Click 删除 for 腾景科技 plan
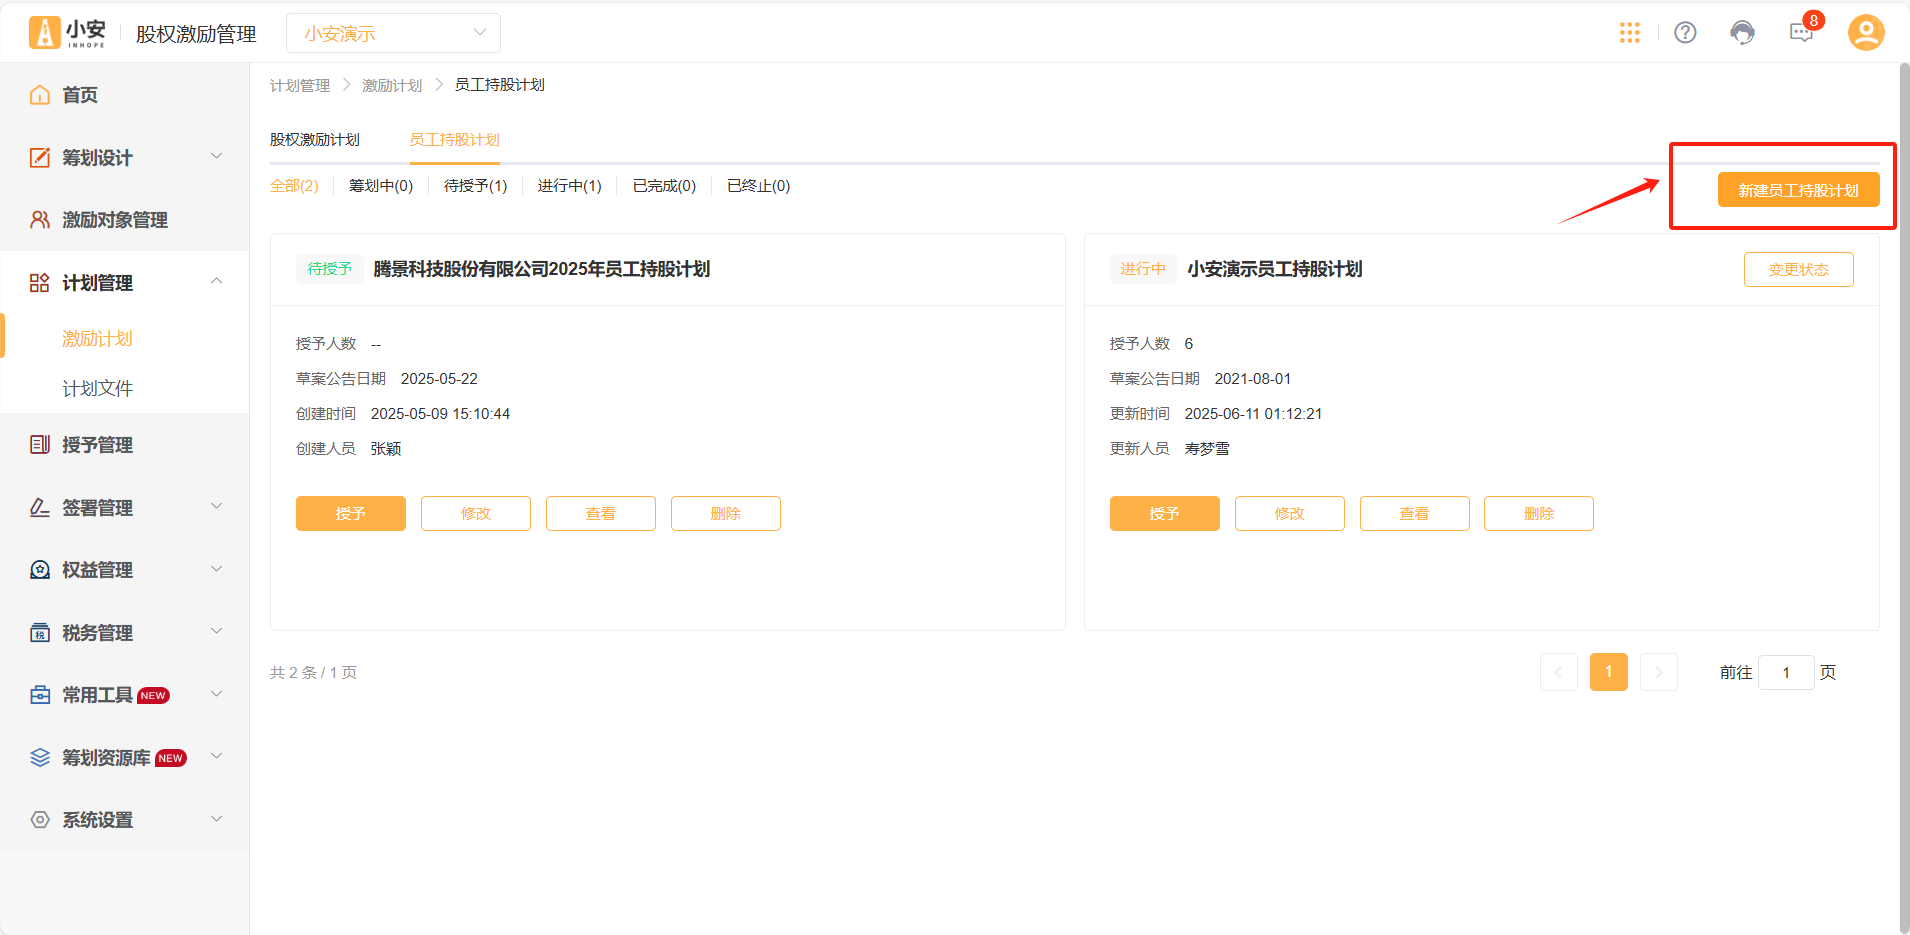1910x935 pixels. pyautogui.click(x=726, y=513)
